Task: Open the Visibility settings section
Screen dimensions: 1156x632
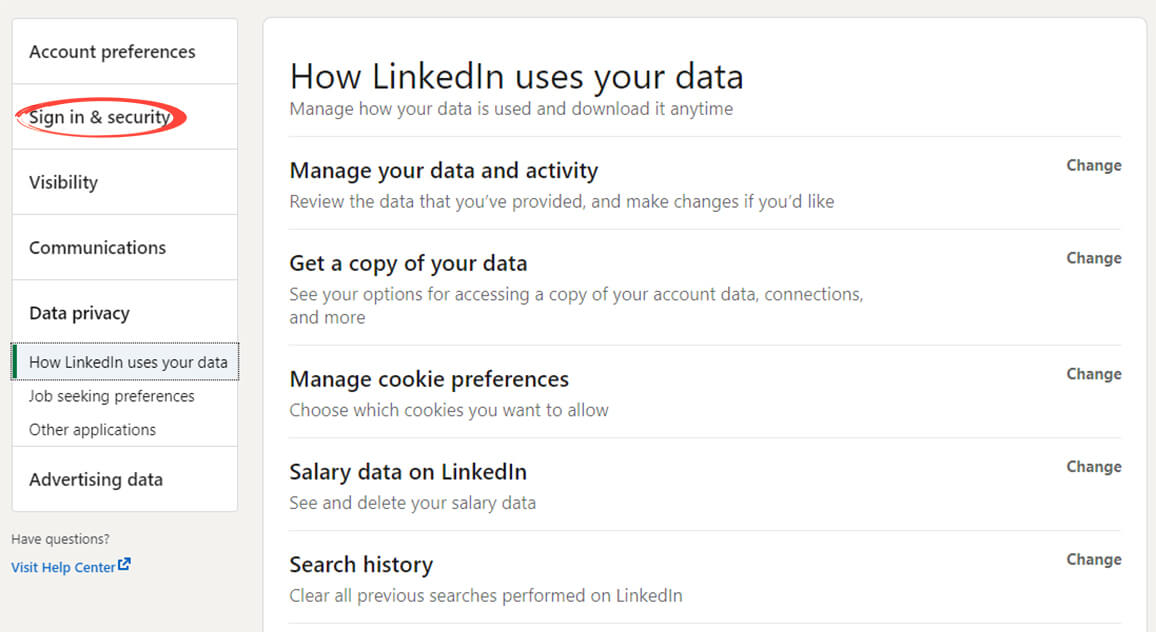Action: (63, 182)
